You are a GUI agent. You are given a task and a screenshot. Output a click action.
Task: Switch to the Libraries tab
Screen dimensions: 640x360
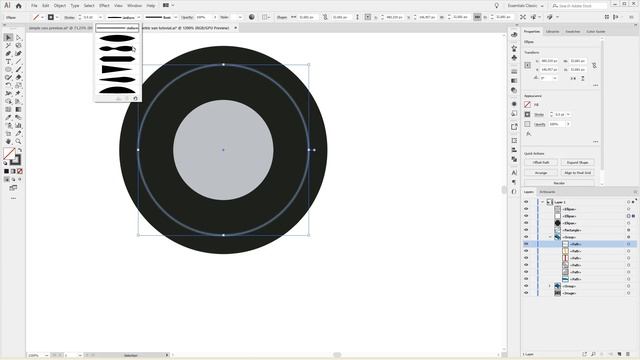552,31
